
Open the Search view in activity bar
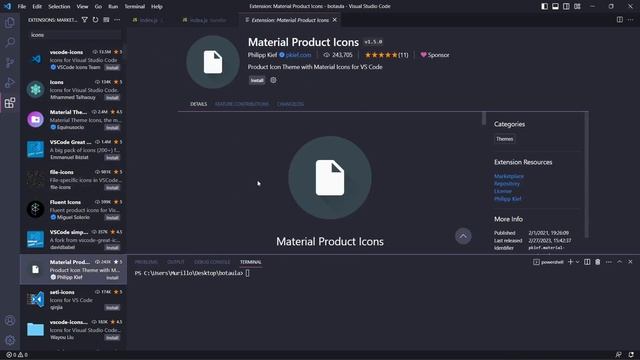click(10, 42)
